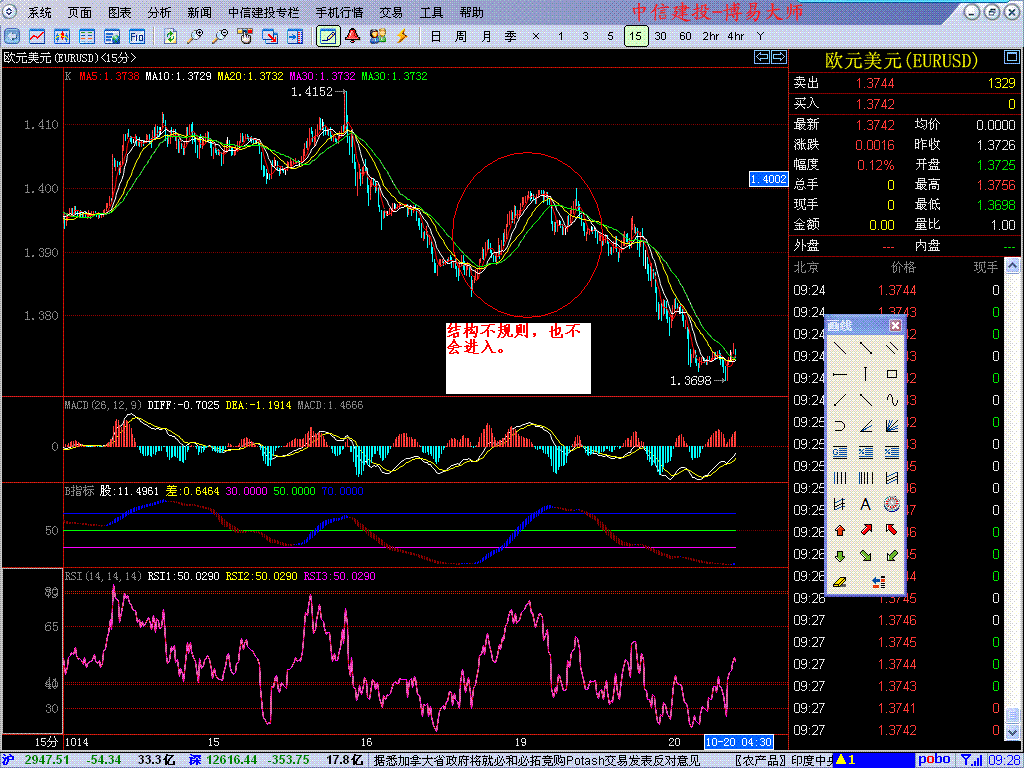Close the 画线 drawing palette
Image resolution: width=1024 pixels, height=768 pixels.
[895, 325]
